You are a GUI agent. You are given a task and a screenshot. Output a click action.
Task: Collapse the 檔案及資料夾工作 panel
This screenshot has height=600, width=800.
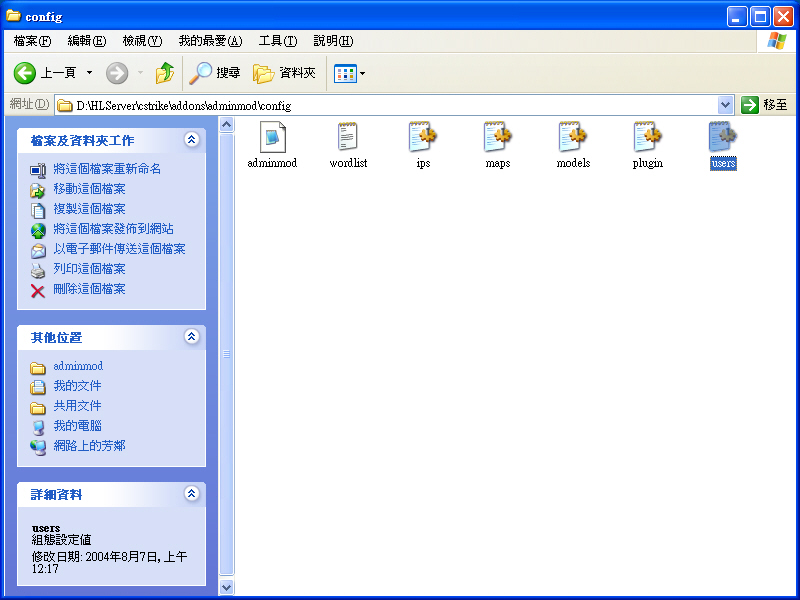click(192, 140)
